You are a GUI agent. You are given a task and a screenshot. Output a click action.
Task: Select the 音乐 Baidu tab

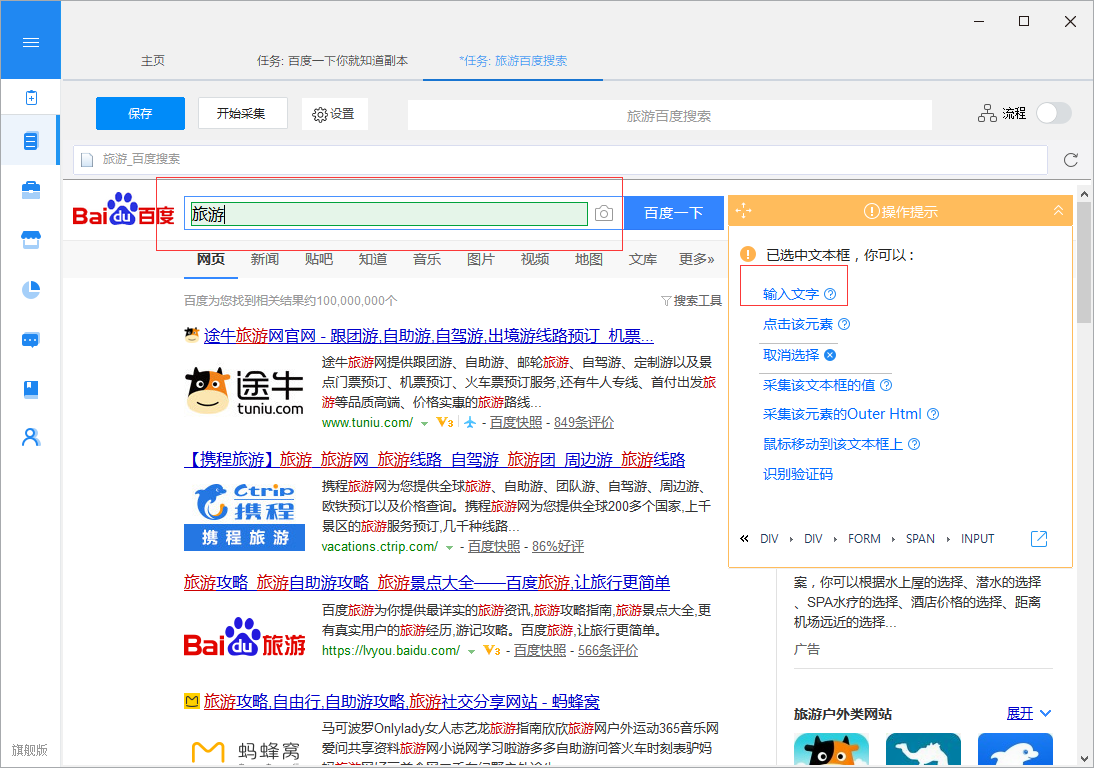tap(427, 259)
